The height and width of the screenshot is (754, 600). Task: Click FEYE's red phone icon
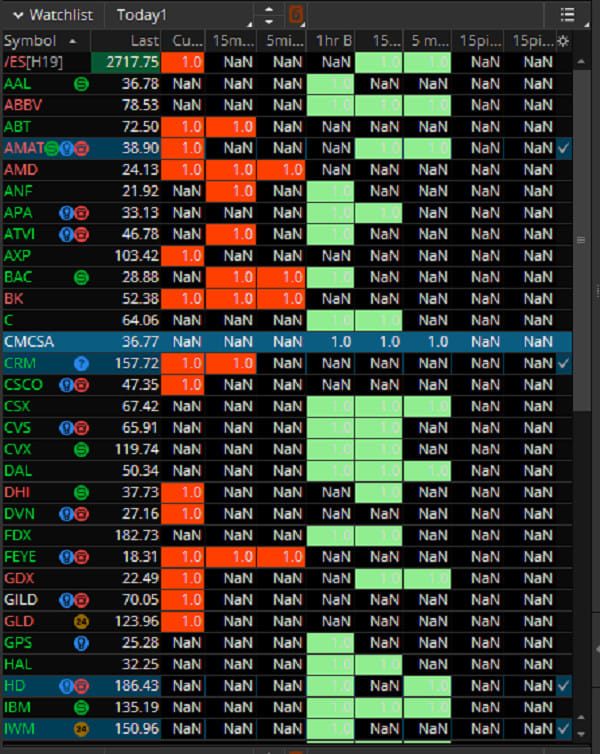click(x=81, y=557)
